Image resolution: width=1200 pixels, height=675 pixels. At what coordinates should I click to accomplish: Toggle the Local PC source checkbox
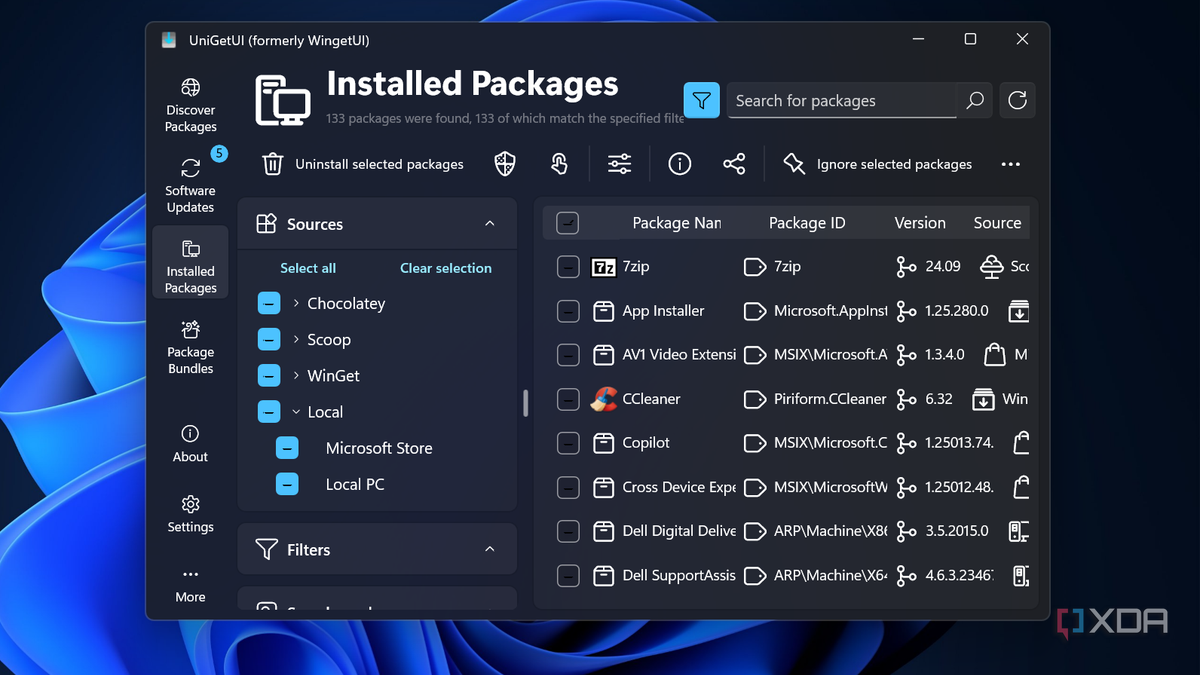[x=287, y=484]
